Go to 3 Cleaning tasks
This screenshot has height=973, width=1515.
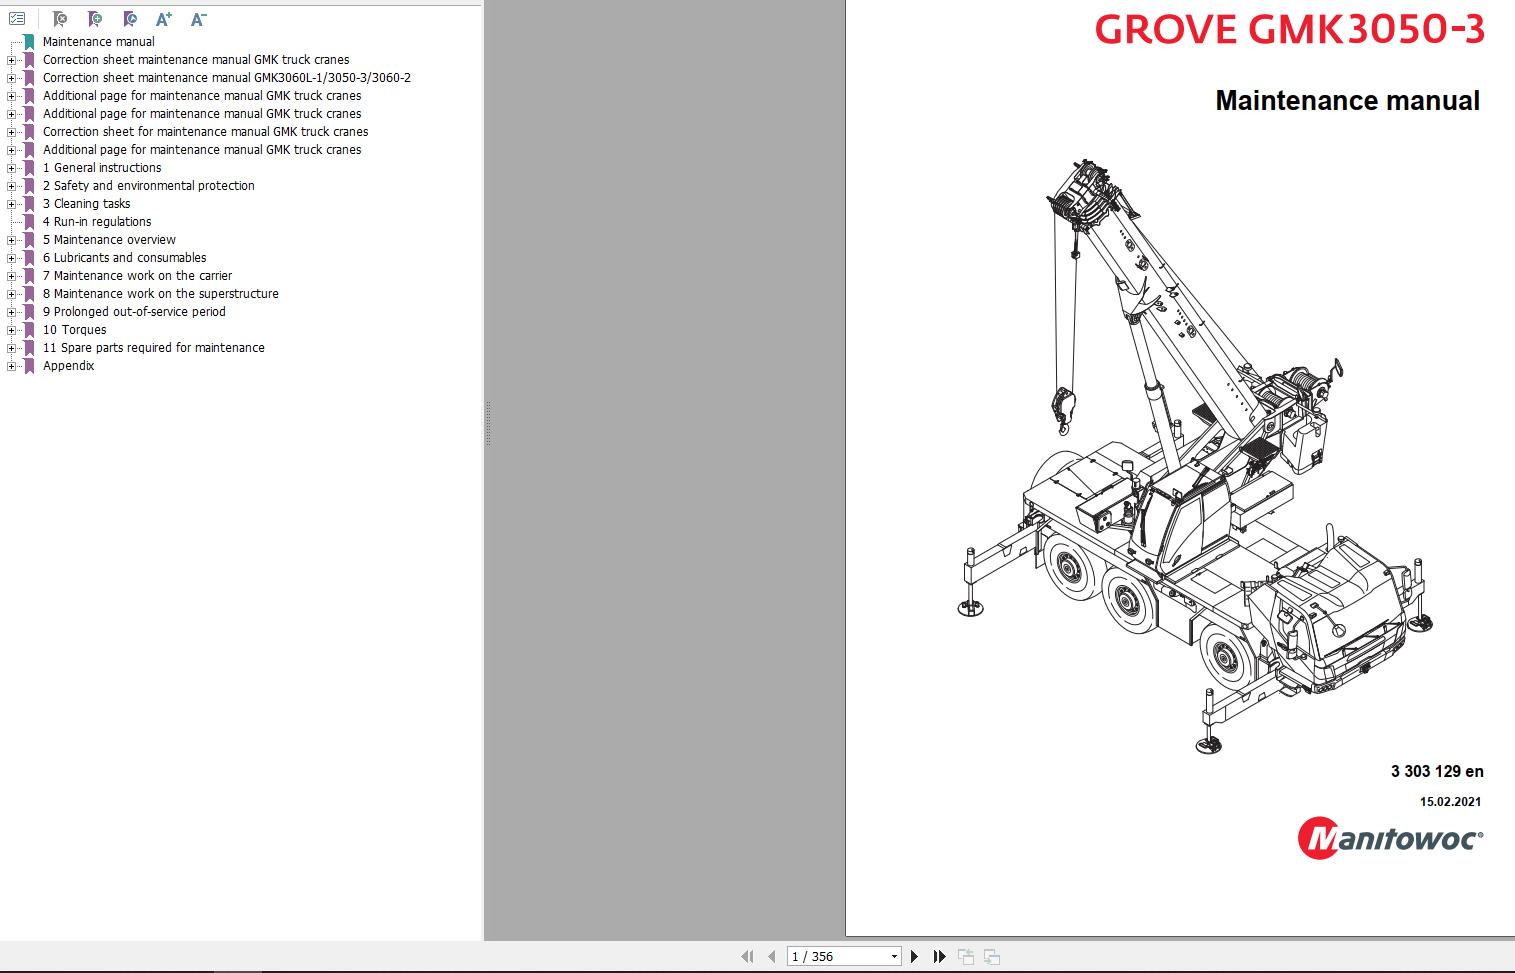pyautogui.click(x=87, y=204)
